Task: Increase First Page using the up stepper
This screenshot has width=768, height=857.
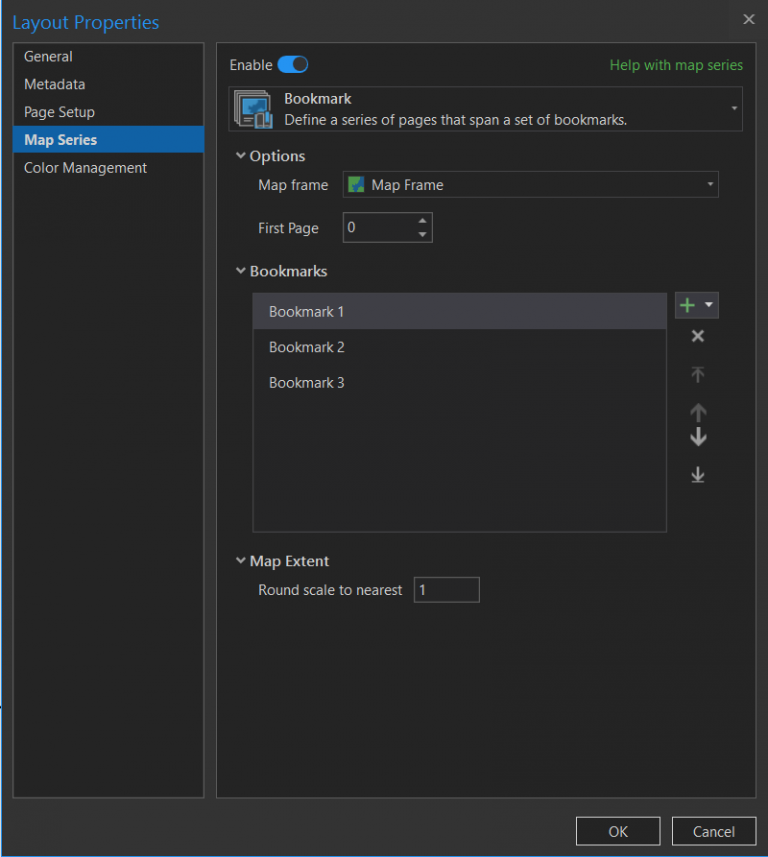Action: tap(423, 222)
